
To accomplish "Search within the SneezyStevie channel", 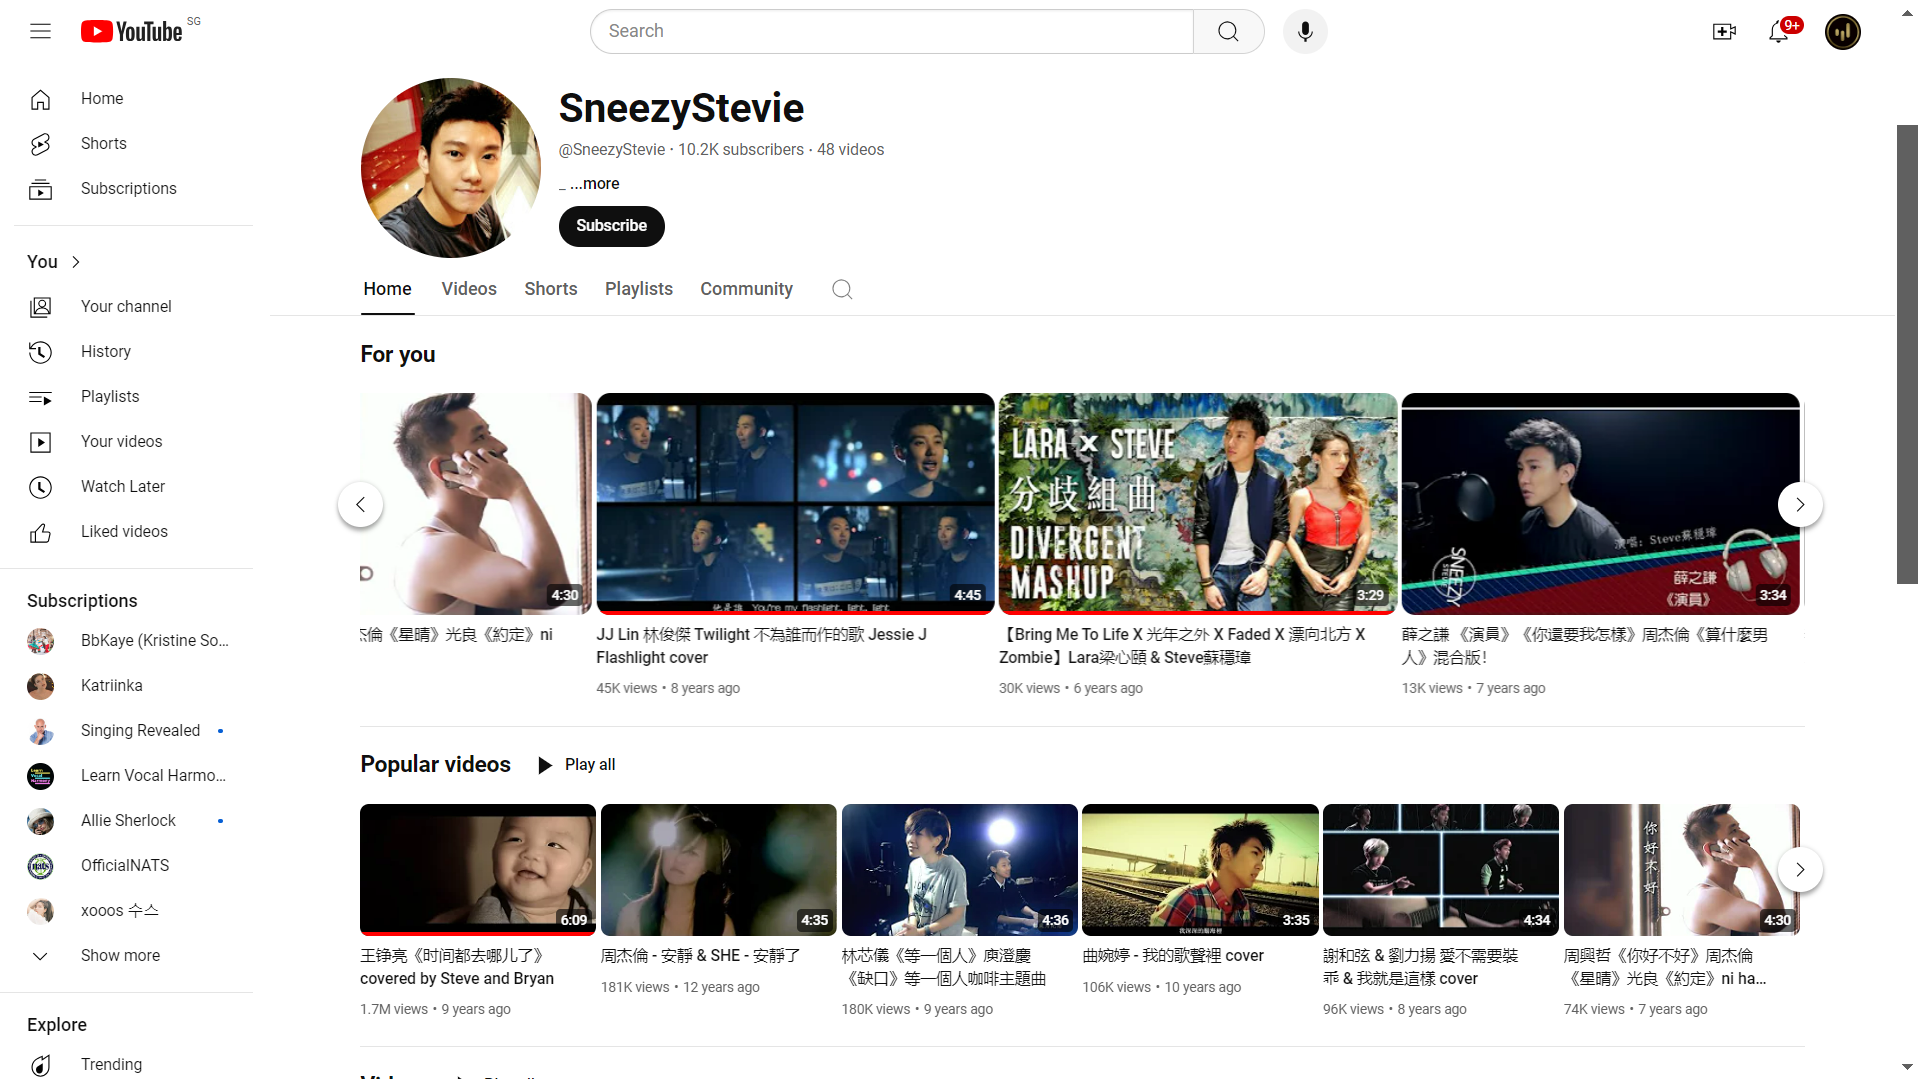I will coord(842,289).
